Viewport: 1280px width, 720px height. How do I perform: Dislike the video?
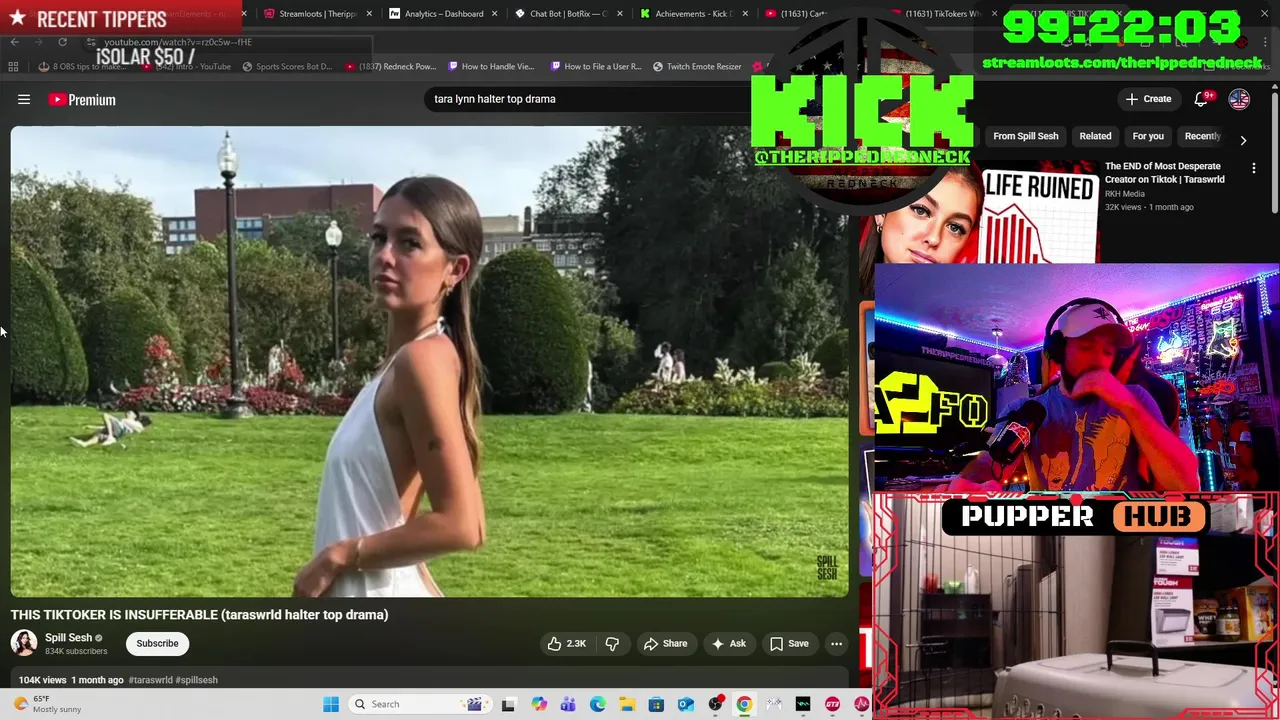612,644
